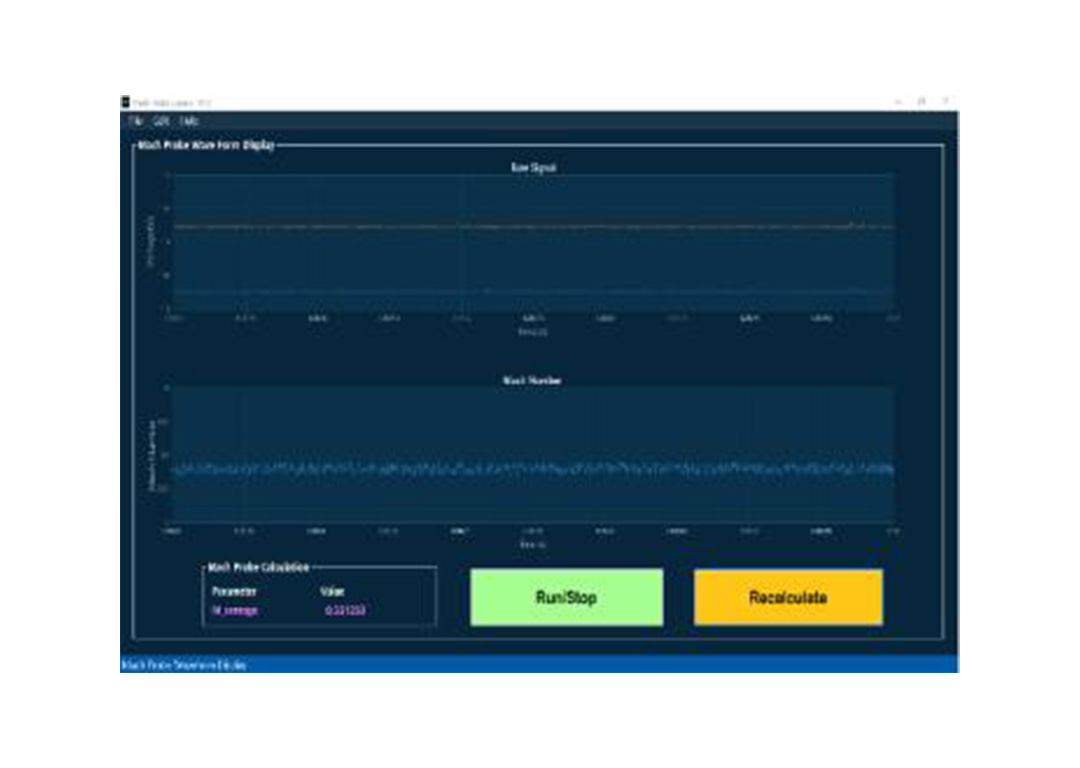Minimize the application window
The width and height of the screenshot is (1080, 768).
[x=898, y=102]
